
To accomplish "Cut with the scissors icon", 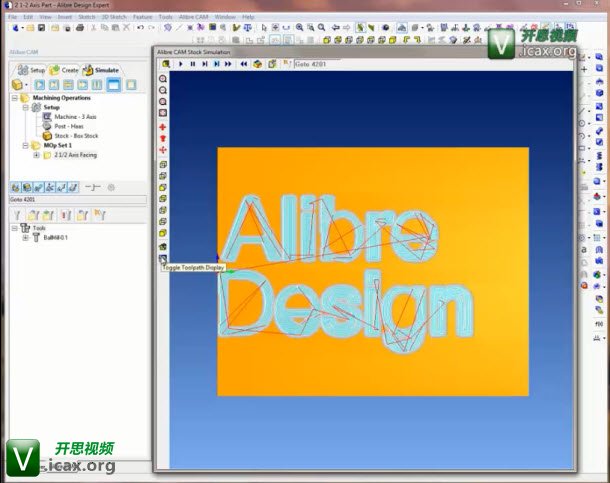I will point(93,28).
